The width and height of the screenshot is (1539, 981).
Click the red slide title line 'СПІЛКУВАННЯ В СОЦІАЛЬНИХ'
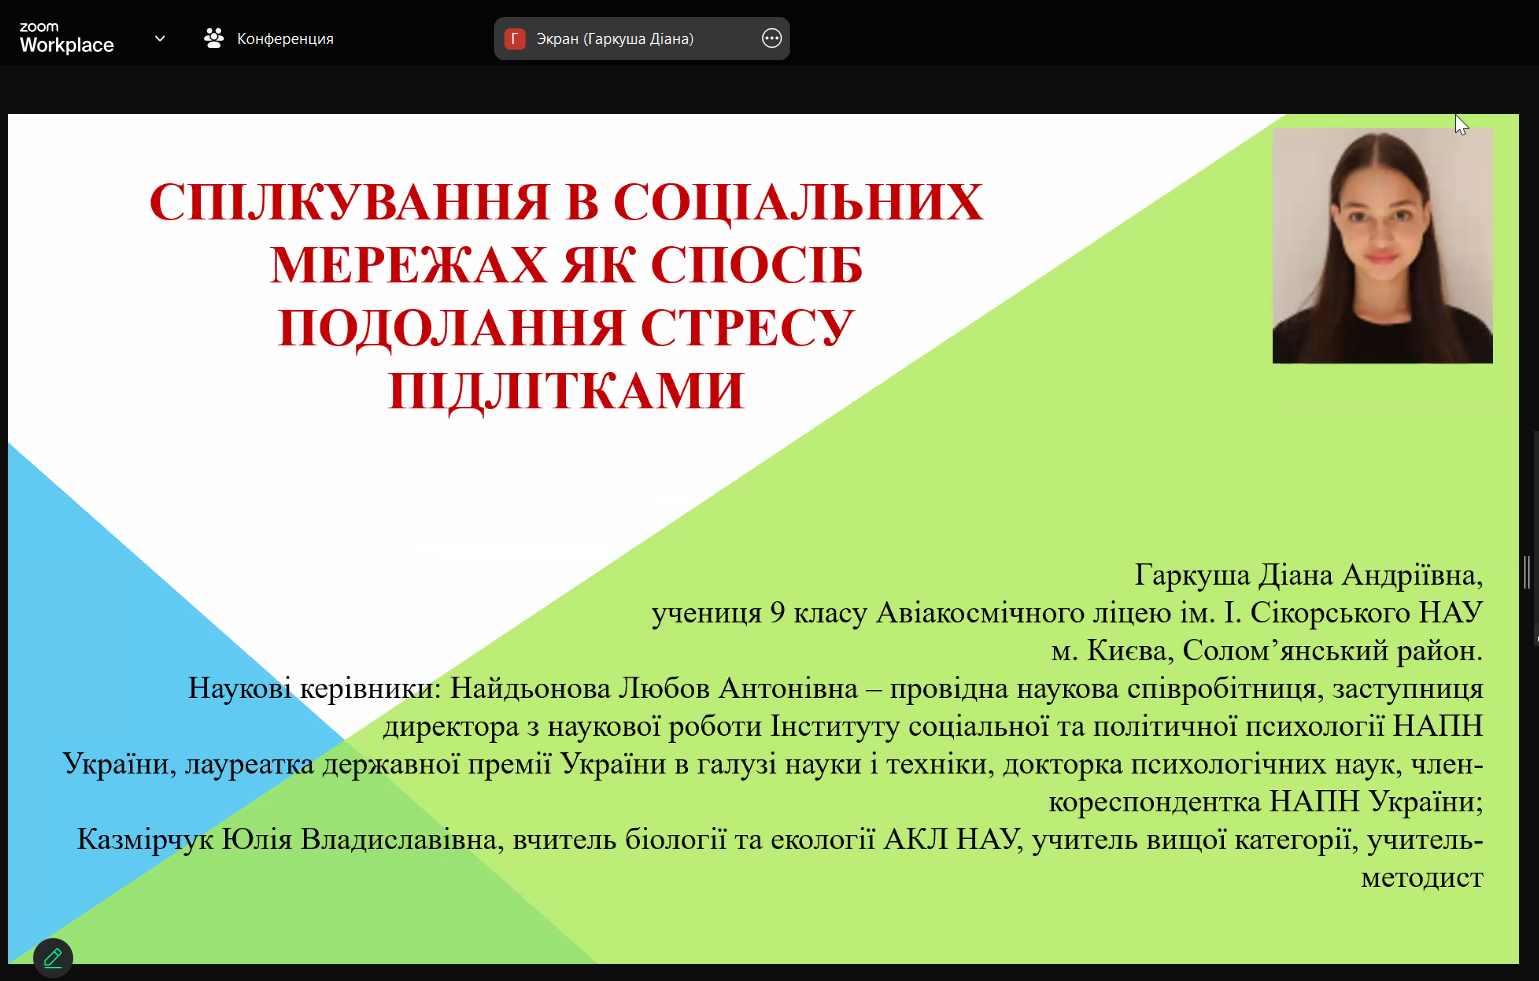coord(566,203)
